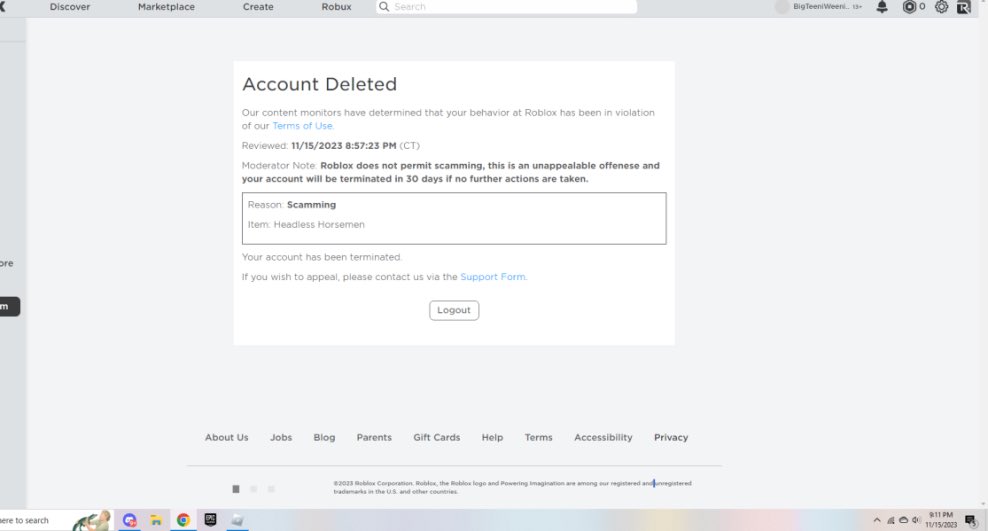Click the Account Deleted heading
988x531 pixels.
[x=319, y=84]
